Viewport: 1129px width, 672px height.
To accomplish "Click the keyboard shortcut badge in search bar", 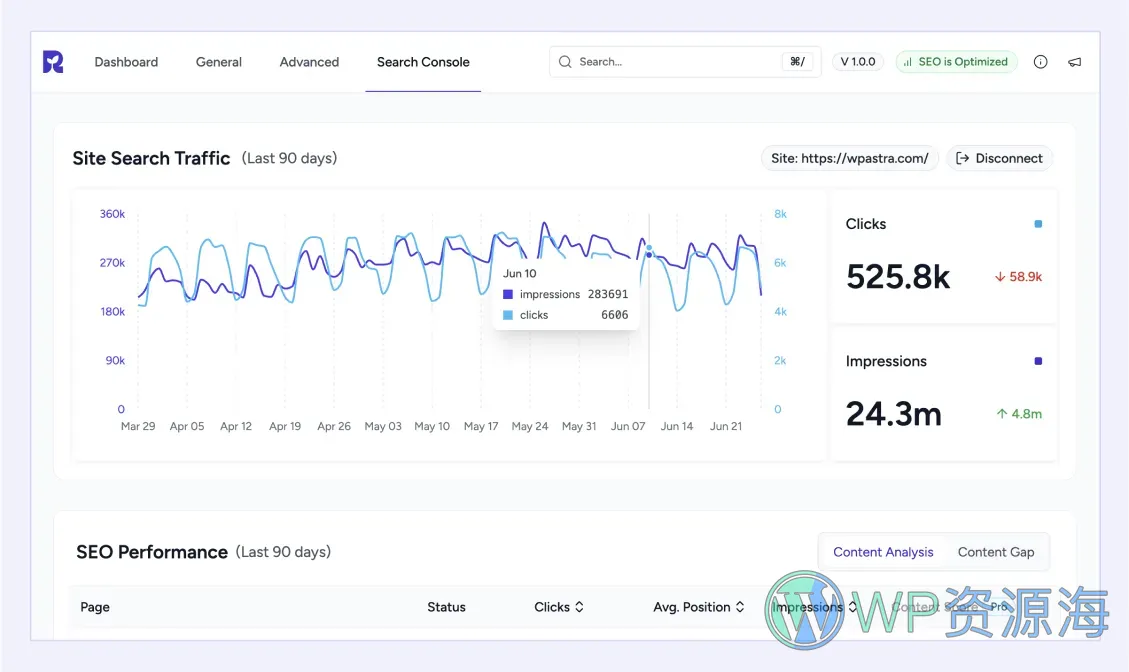I will pyautogui.click(x=797, y=61).
